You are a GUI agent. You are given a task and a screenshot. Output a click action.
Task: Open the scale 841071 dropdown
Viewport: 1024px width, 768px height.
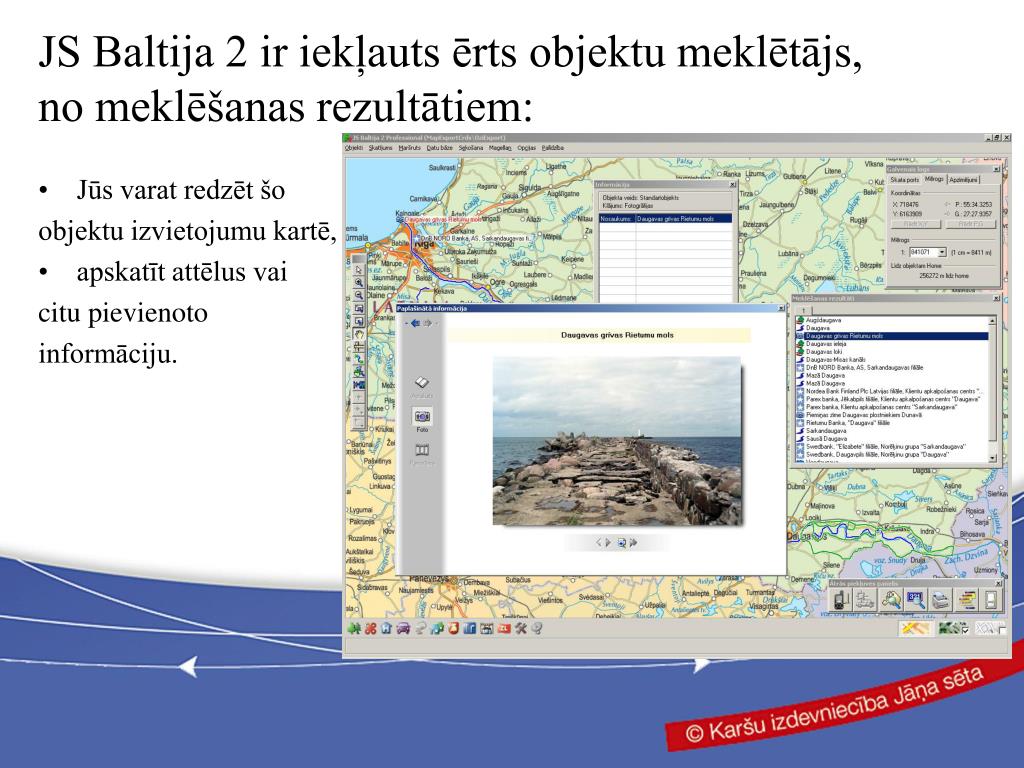pos(942,252)
